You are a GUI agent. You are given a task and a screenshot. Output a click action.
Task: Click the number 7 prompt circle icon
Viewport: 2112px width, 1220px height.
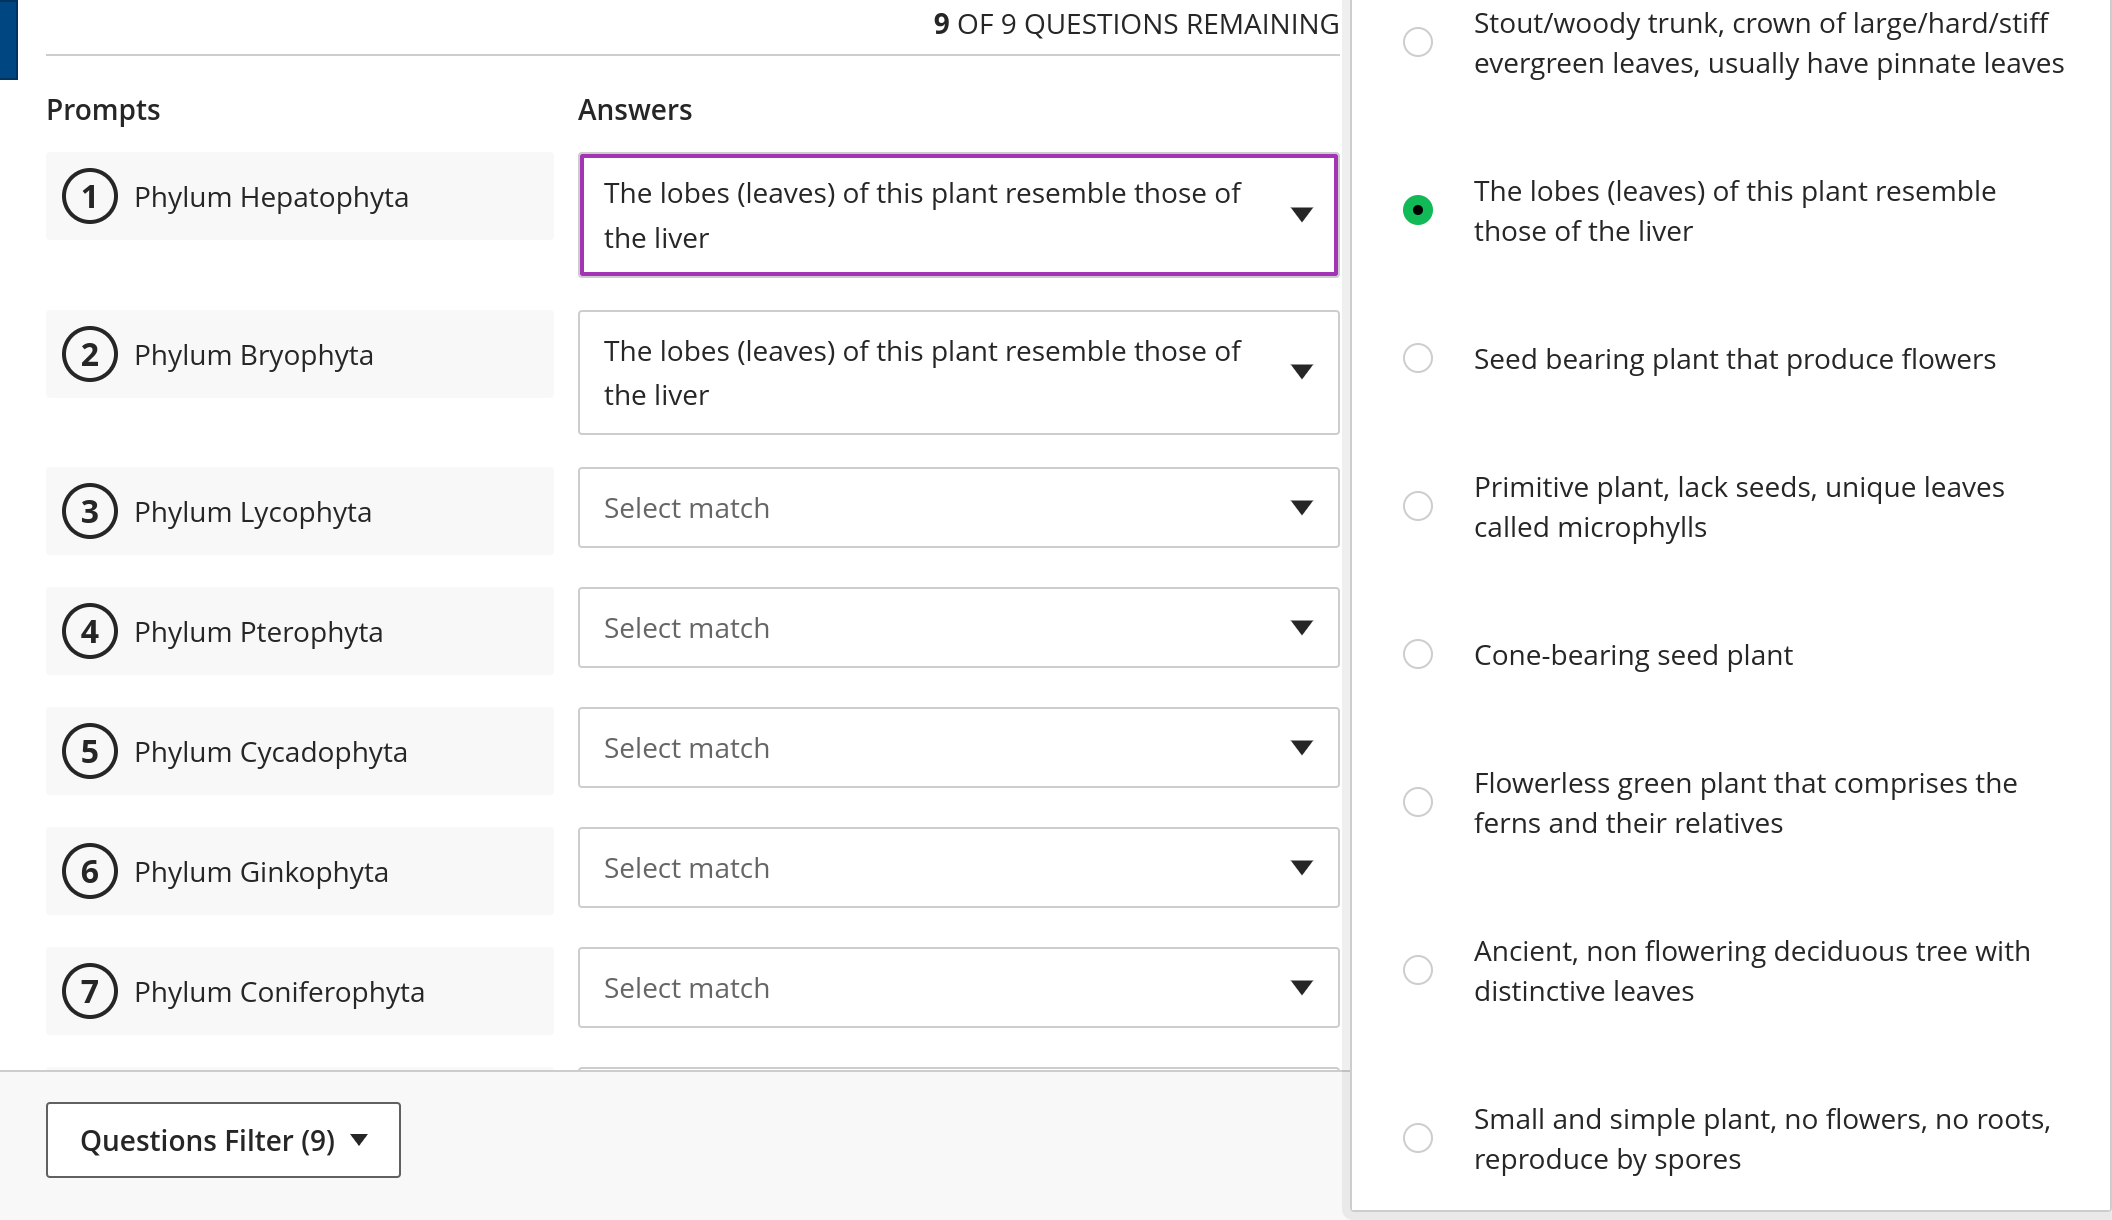pos(90,991)
